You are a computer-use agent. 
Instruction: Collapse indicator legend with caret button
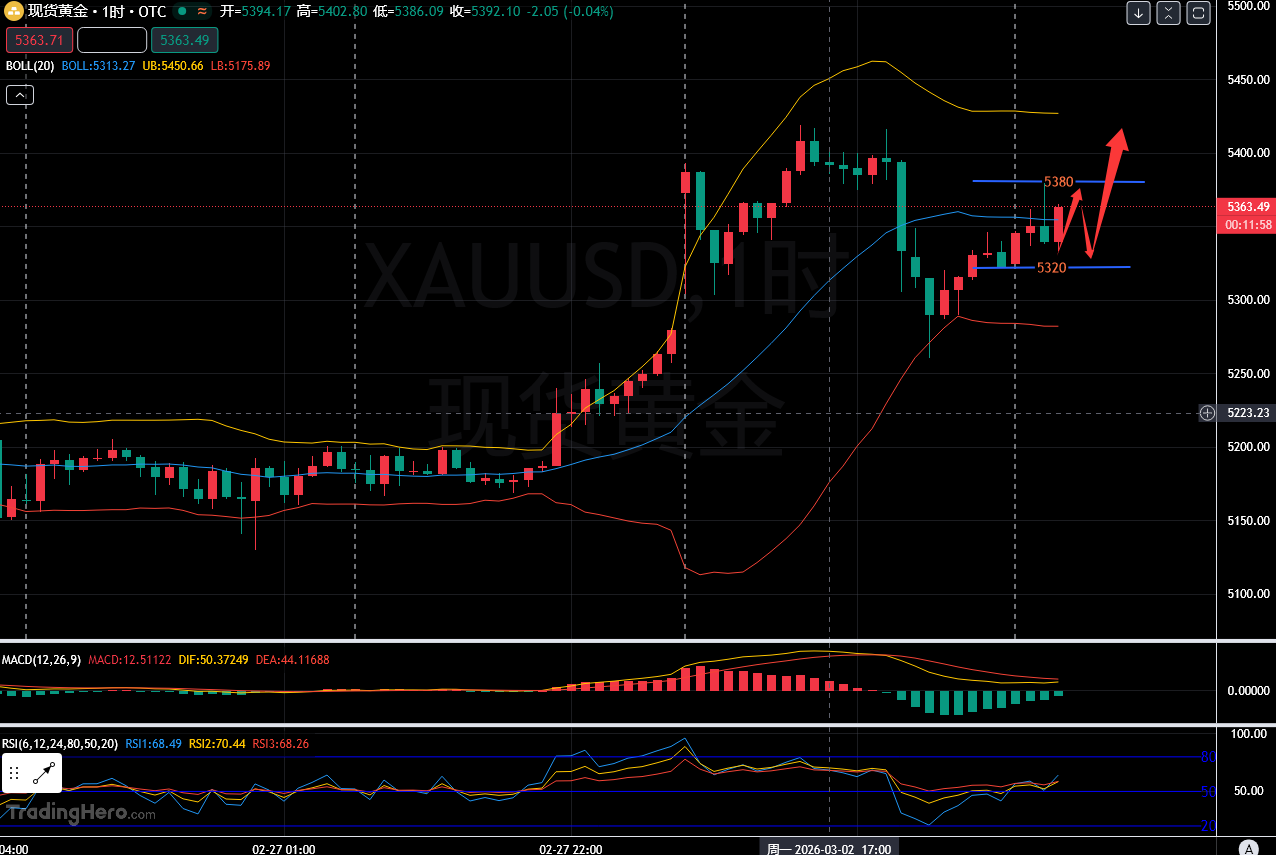coord(20,95)
